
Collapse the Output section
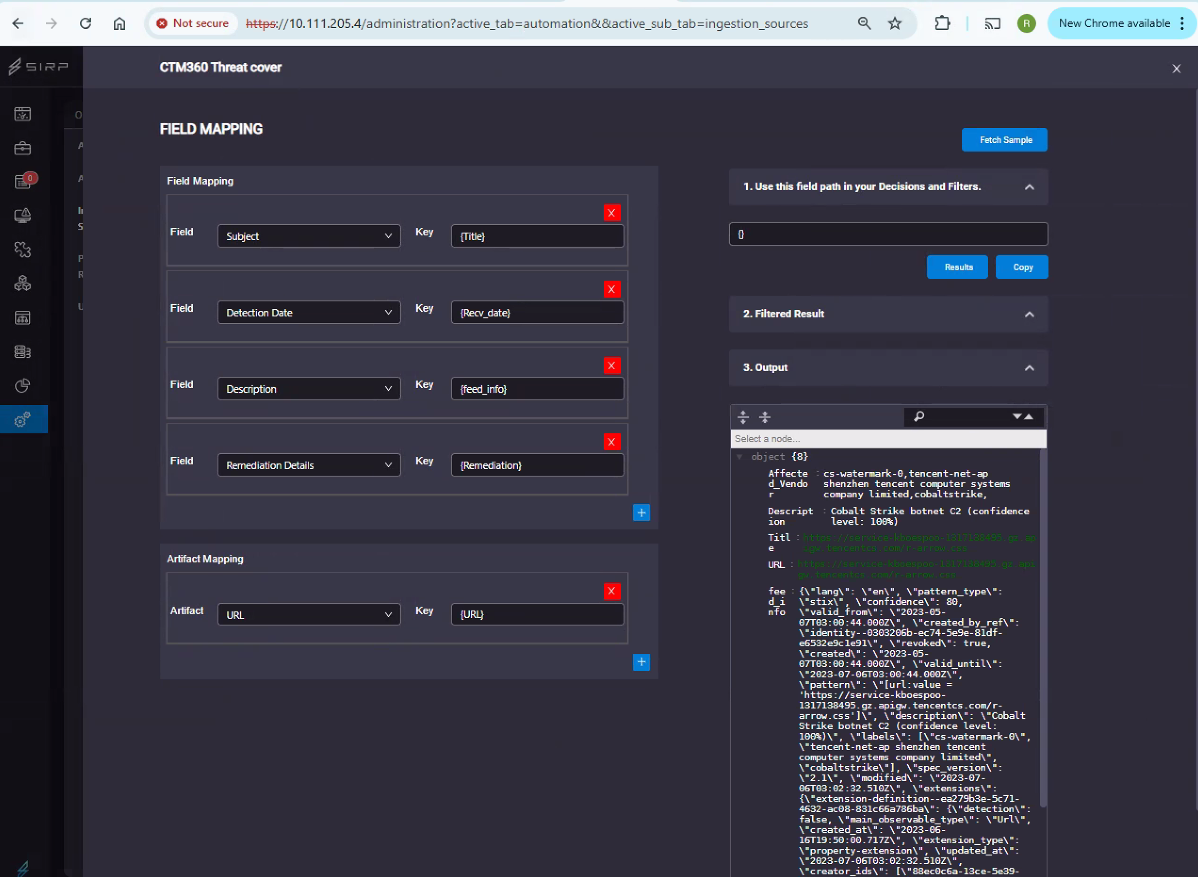tap(1029, 368)
